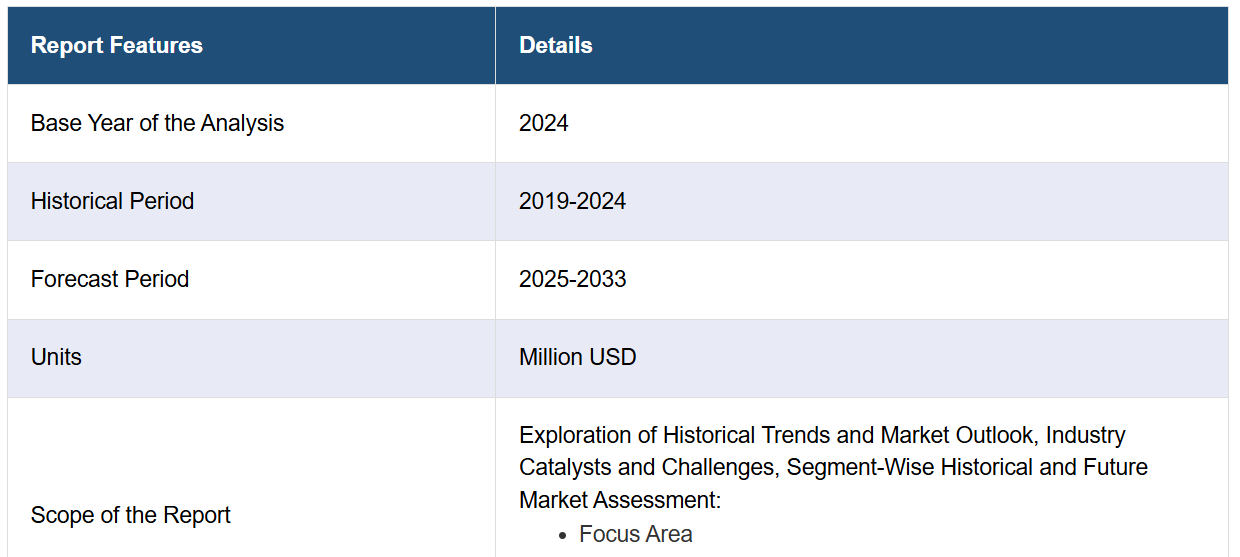
Task: Click the Market Assessment: text line
Action: tap(620, 499)
